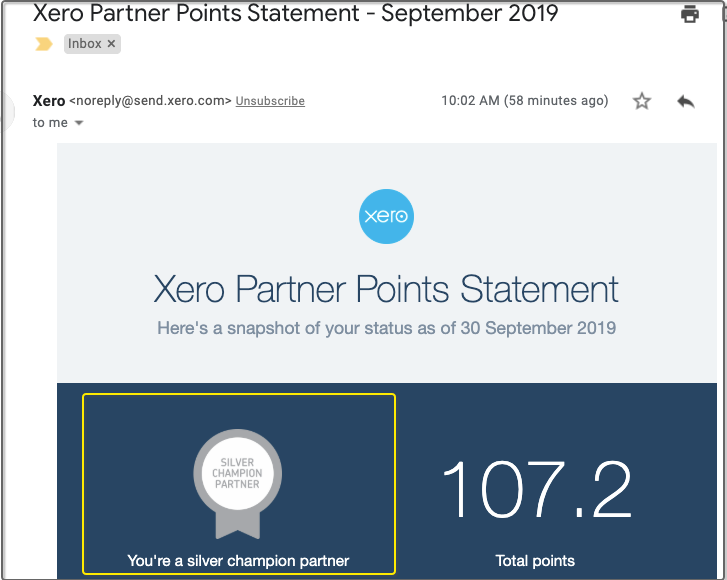Click the round blue Xero logo
727x580 pixels.
point(386,216)
